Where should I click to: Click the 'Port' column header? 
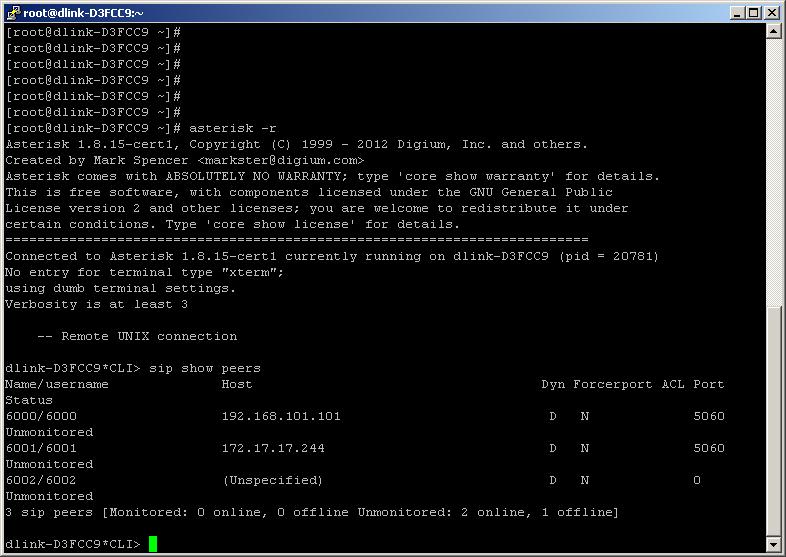coord(709,385)
